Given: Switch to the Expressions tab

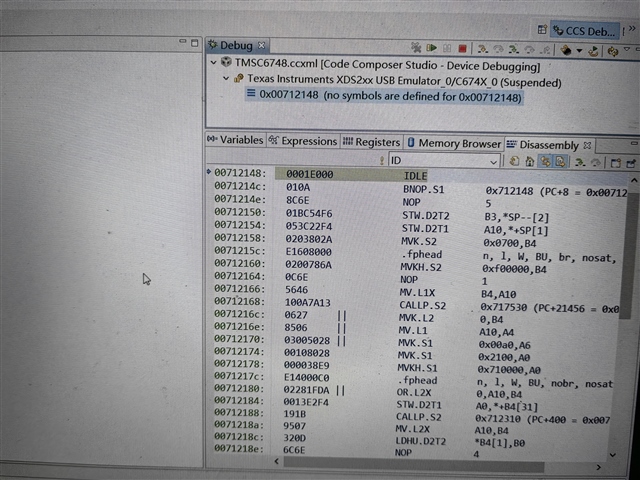Looking at the screenshot, I should [x=303, y=141].
